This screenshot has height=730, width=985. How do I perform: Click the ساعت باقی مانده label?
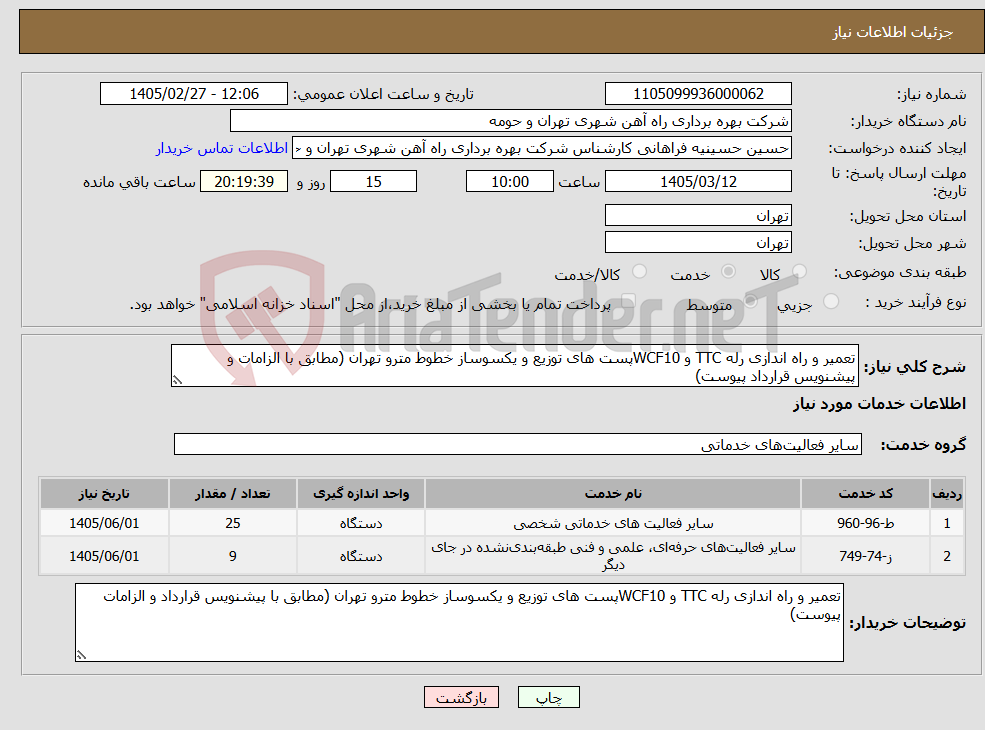139,182
